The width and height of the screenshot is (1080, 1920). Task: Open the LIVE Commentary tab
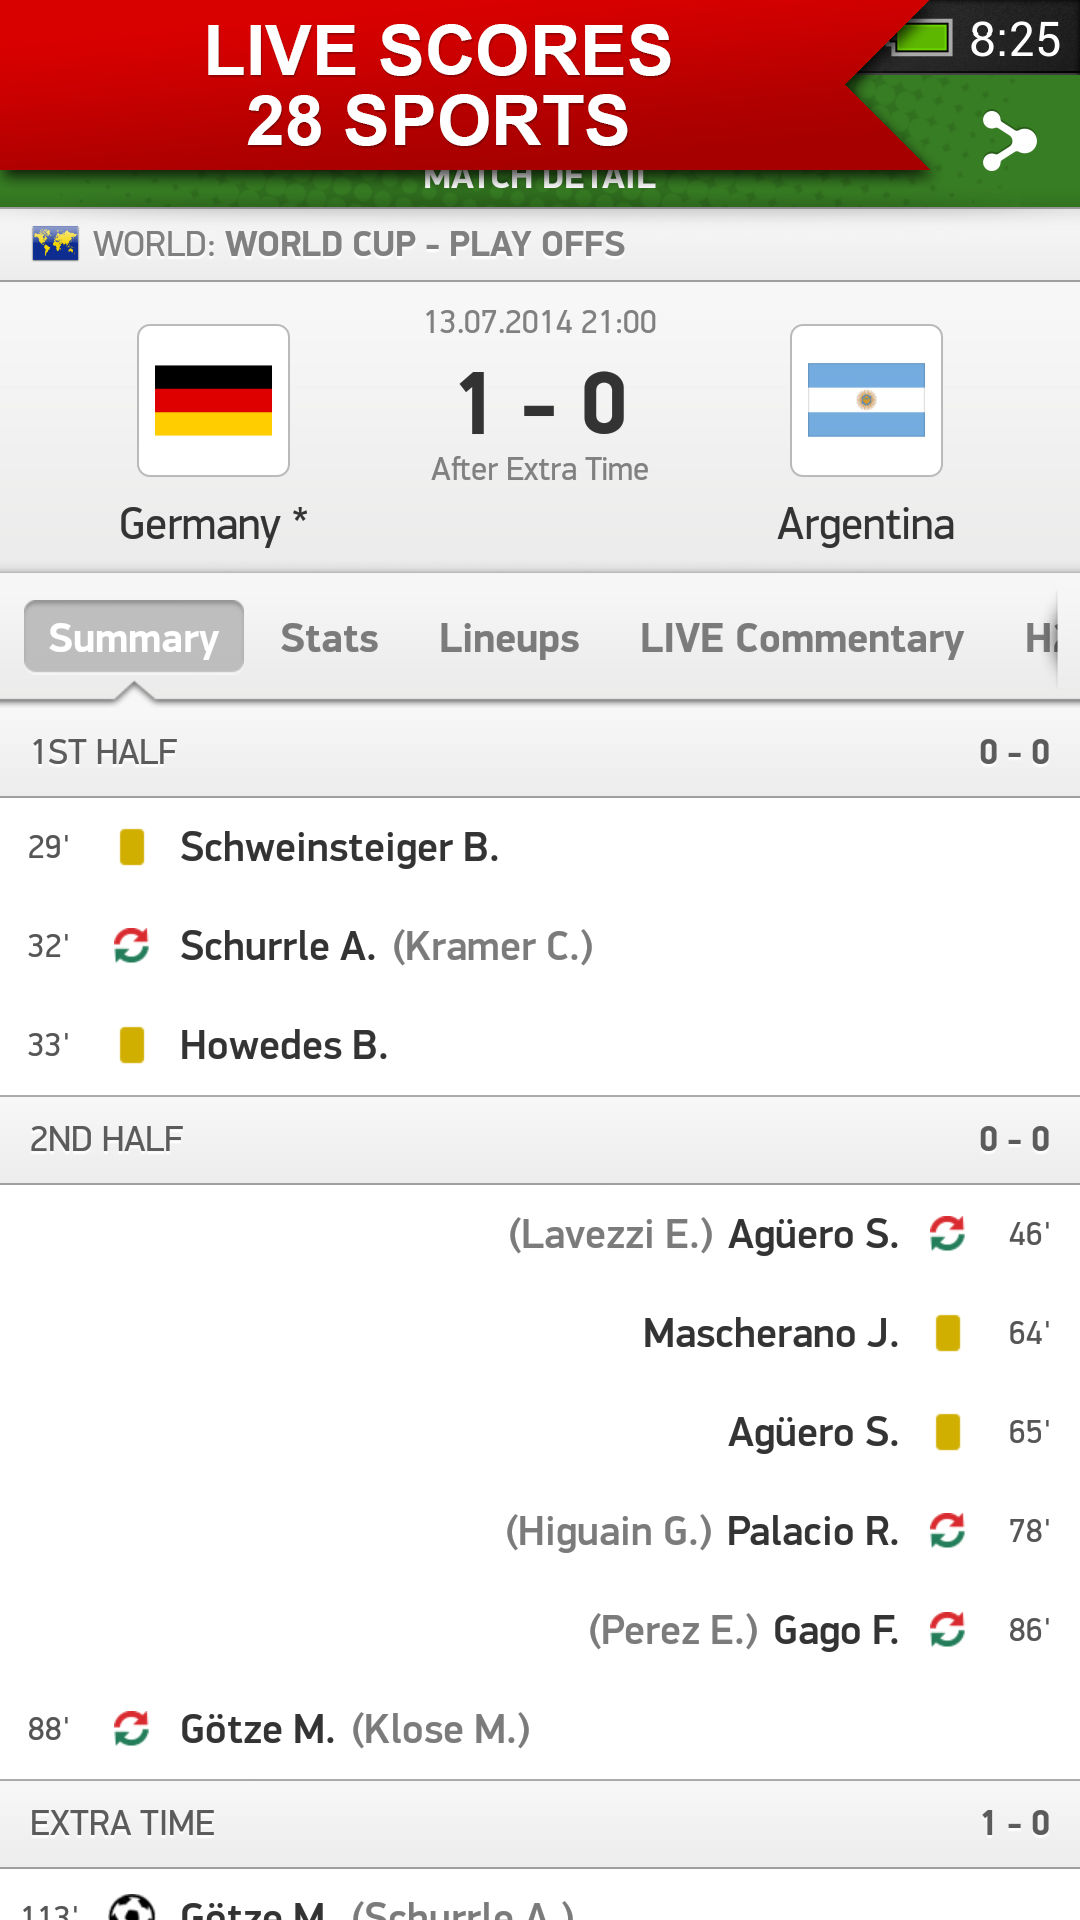pyautogui.click(x=802, y=638)
